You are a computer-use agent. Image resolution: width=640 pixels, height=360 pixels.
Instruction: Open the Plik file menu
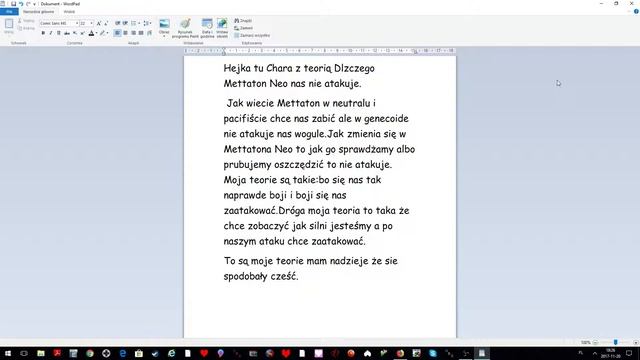9,11
